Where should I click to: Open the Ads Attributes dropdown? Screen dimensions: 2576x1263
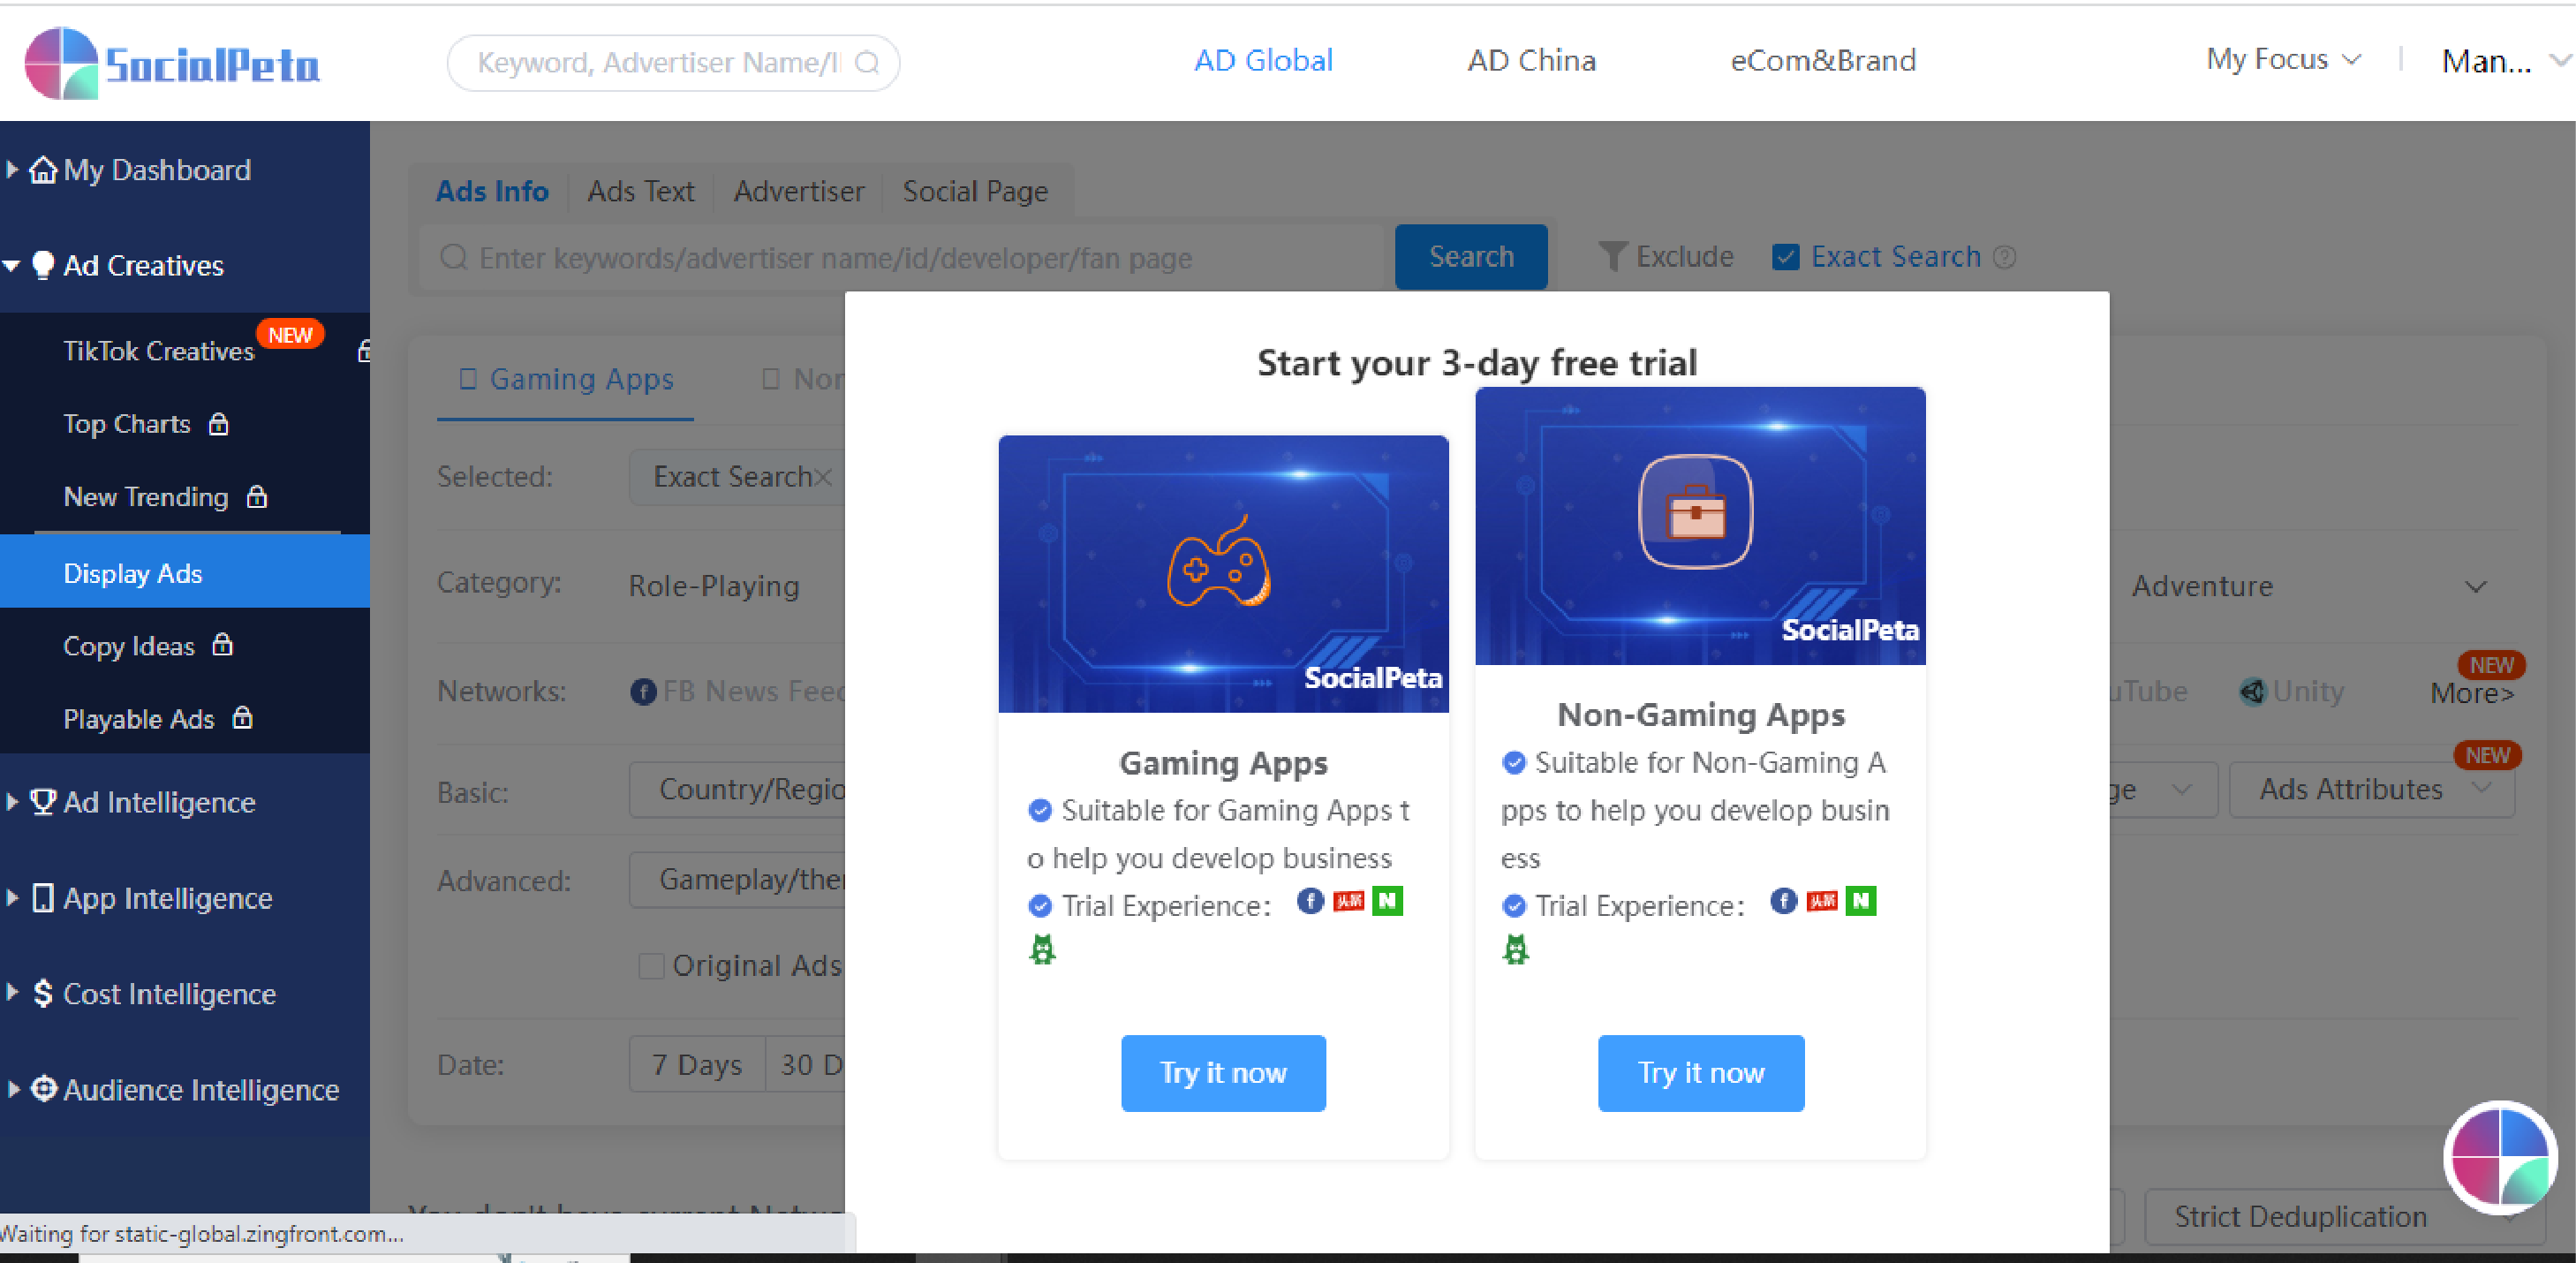(x=2371, y=789)
